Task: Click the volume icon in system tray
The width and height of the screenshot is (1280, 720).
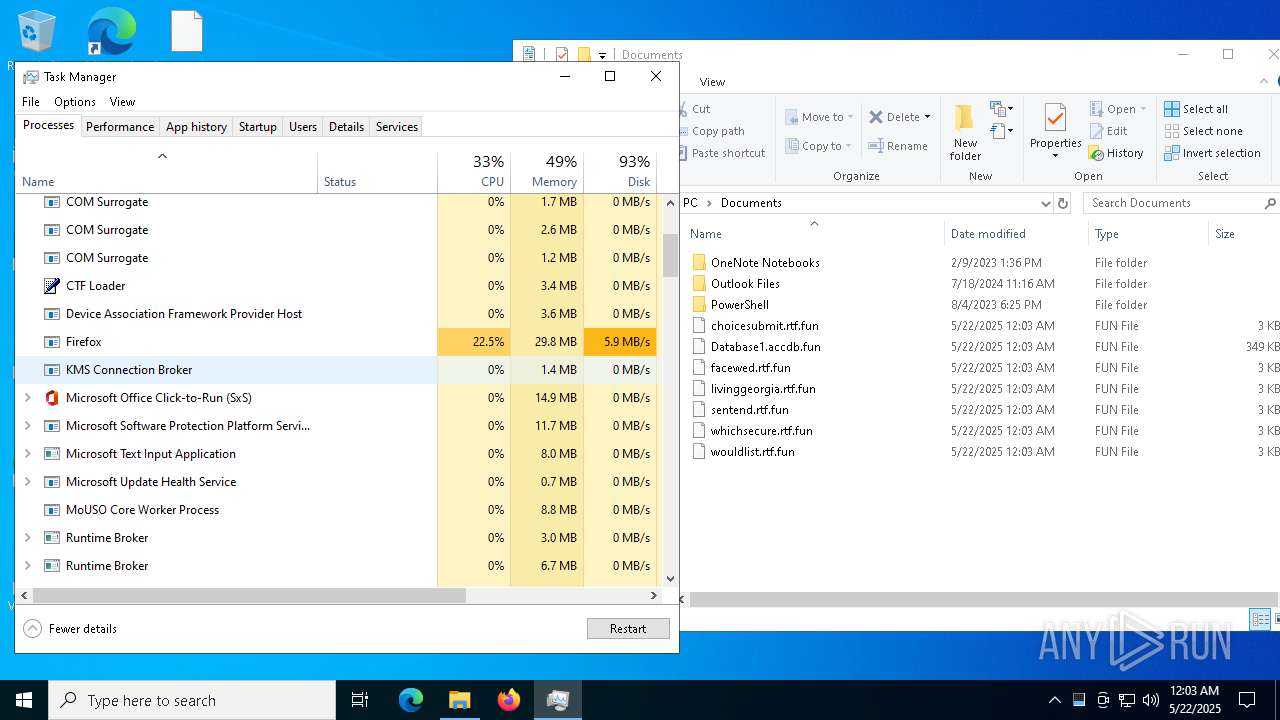Action: pyautogui.click(x=1151, y=700)
